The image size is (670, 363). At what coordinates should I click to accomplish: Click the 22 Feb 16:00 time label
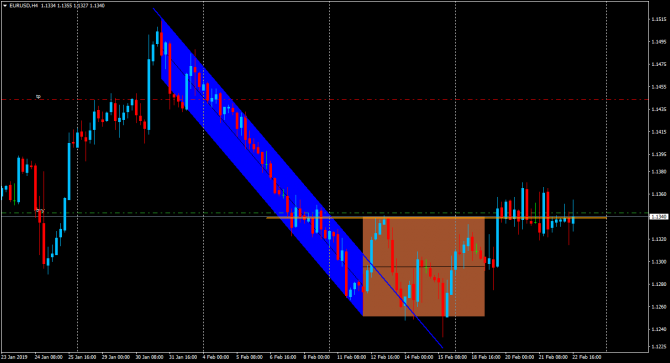click(586, 357)
